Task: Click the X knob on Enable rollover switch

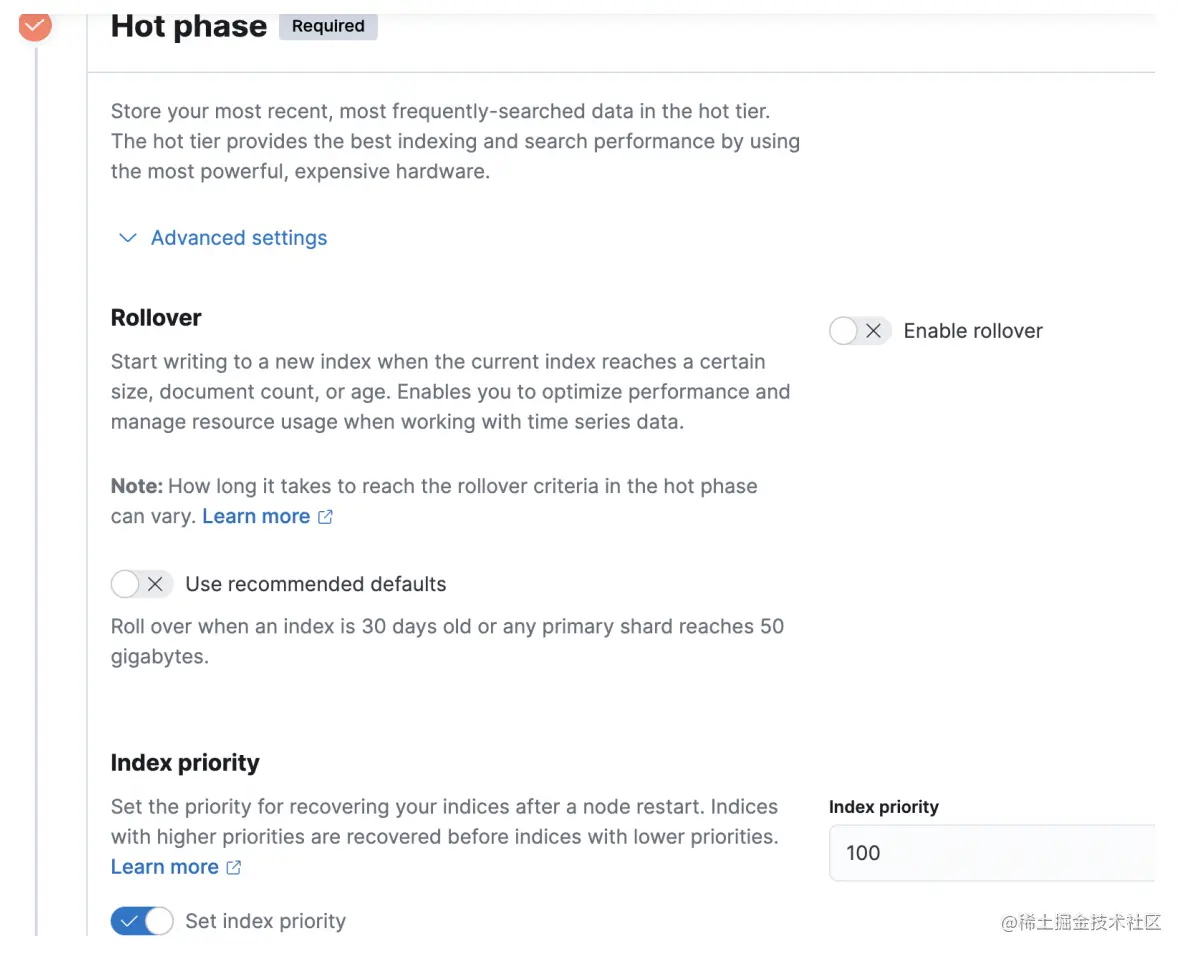Action: 873,331
